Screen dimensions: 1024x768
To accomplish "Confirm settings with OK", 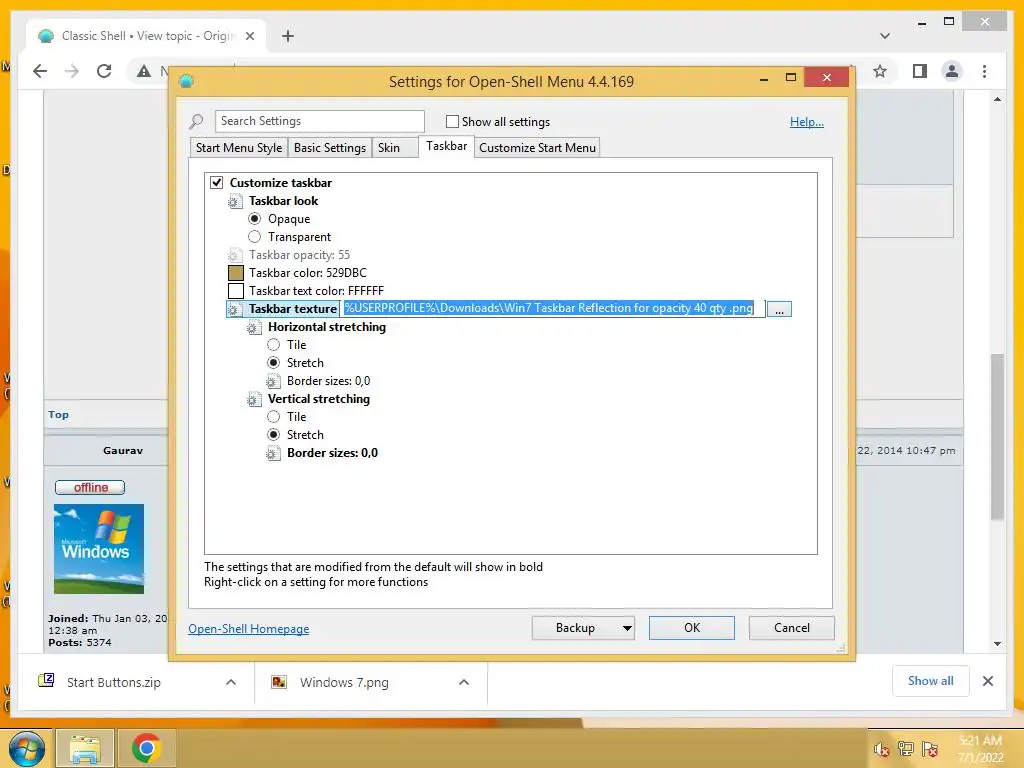I will (692, 628).
